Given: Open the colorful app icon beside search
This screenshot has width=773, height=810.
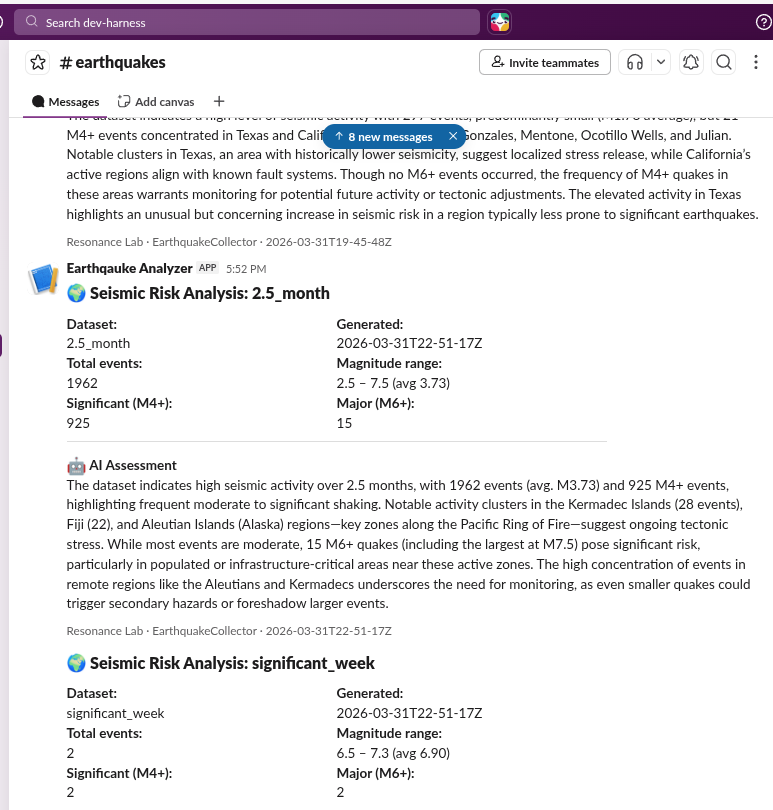Looking at the screenshot, I should (499, 21).
